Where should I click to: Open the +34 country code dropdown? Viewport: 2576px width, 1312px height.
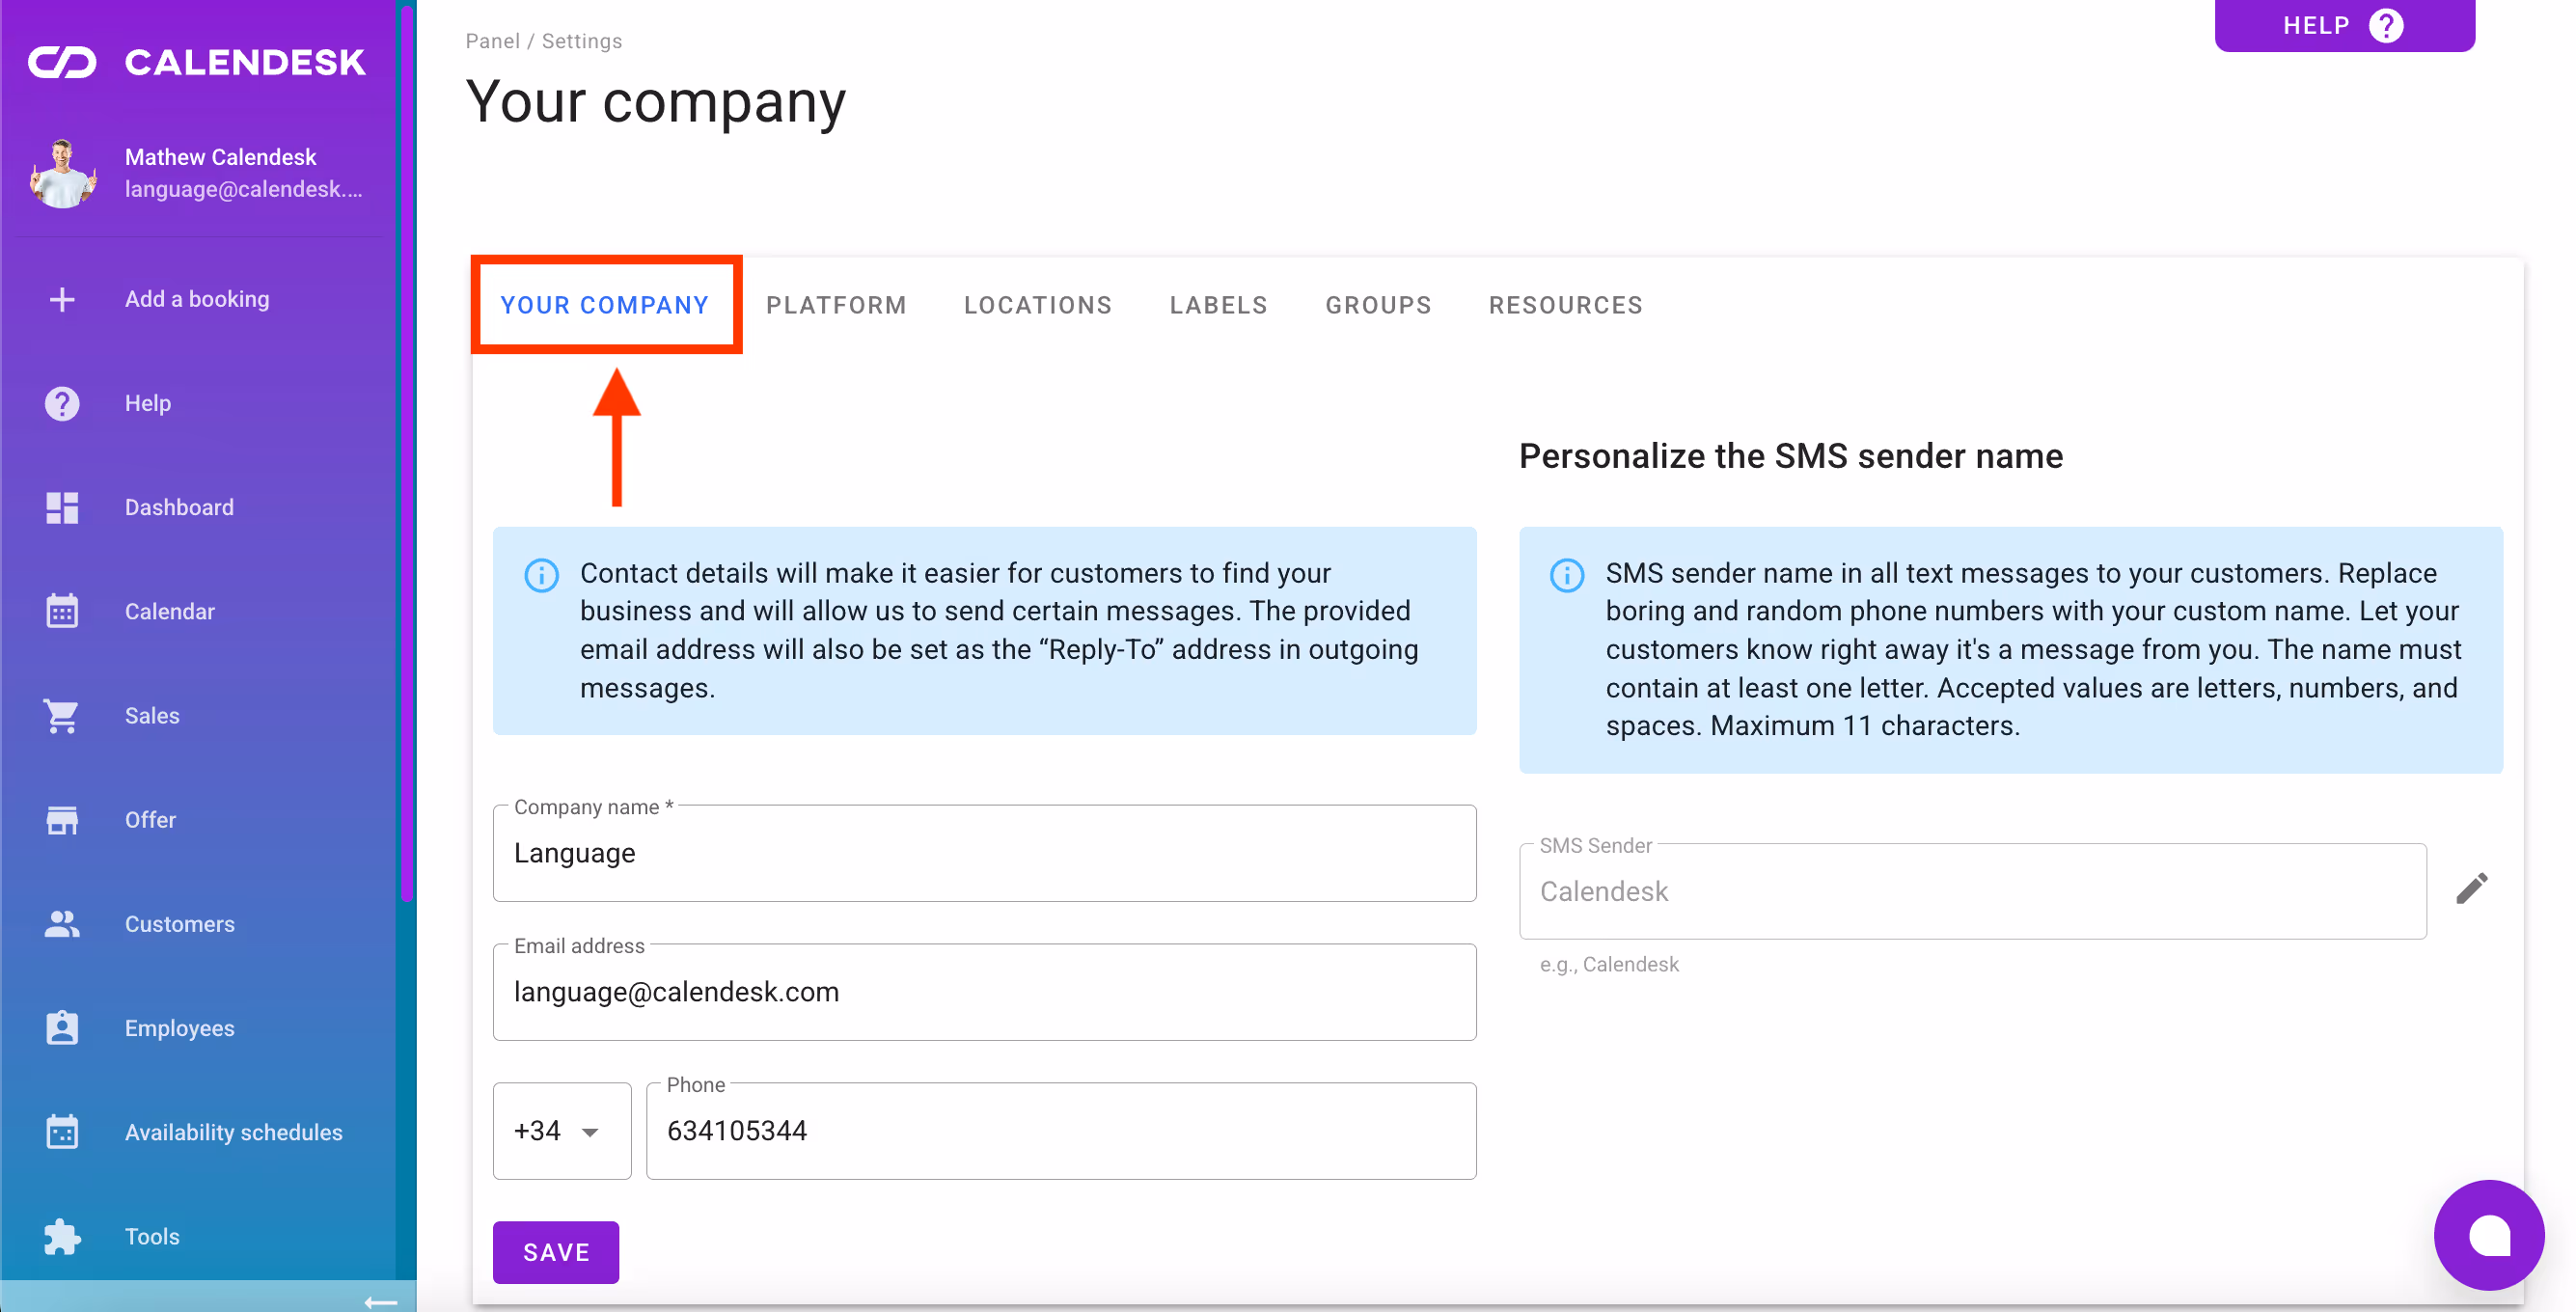click(x=561, y=1130)
